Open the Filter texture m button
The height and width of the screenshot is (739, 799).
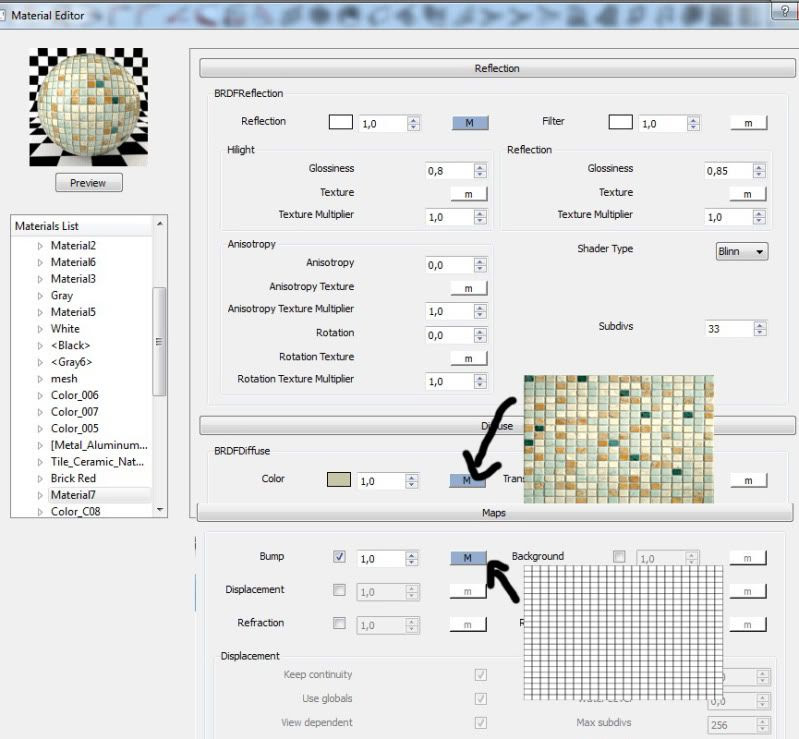click(x=748, y=123)
